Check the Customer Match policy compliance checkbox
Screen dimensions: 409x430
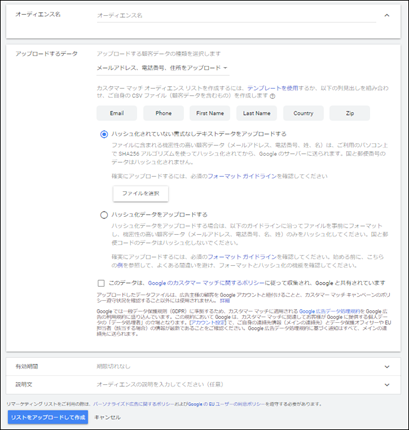101,283
